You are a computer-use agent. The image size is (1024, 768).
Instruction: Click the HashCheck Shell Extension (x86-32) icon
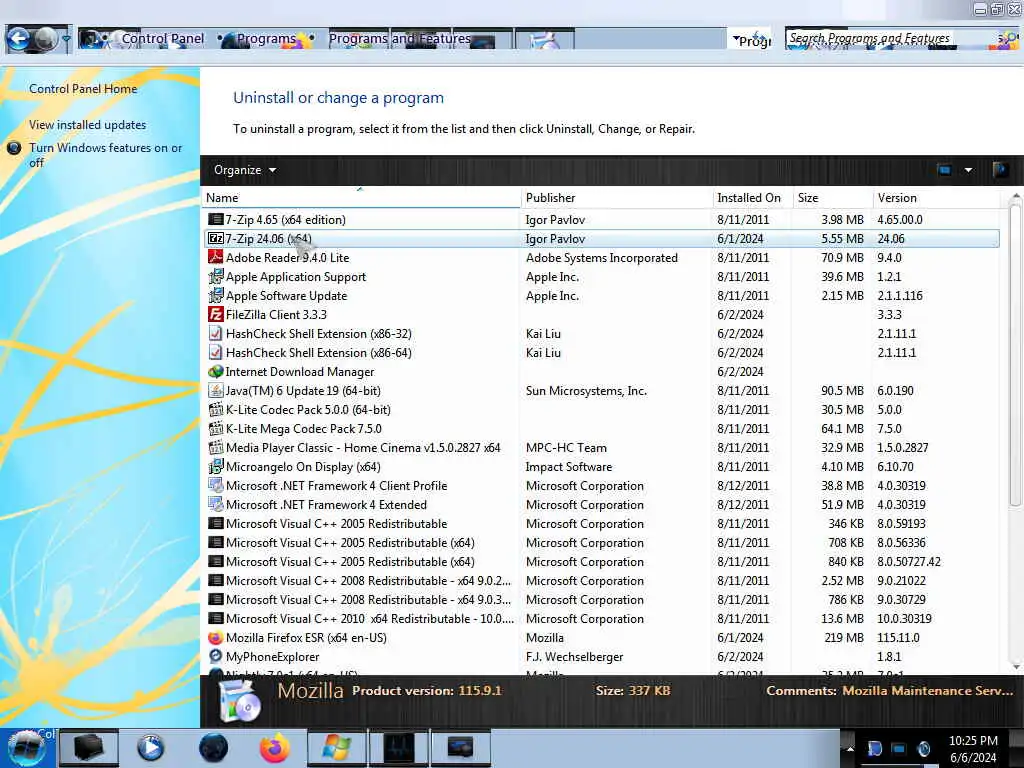(215, 333)
